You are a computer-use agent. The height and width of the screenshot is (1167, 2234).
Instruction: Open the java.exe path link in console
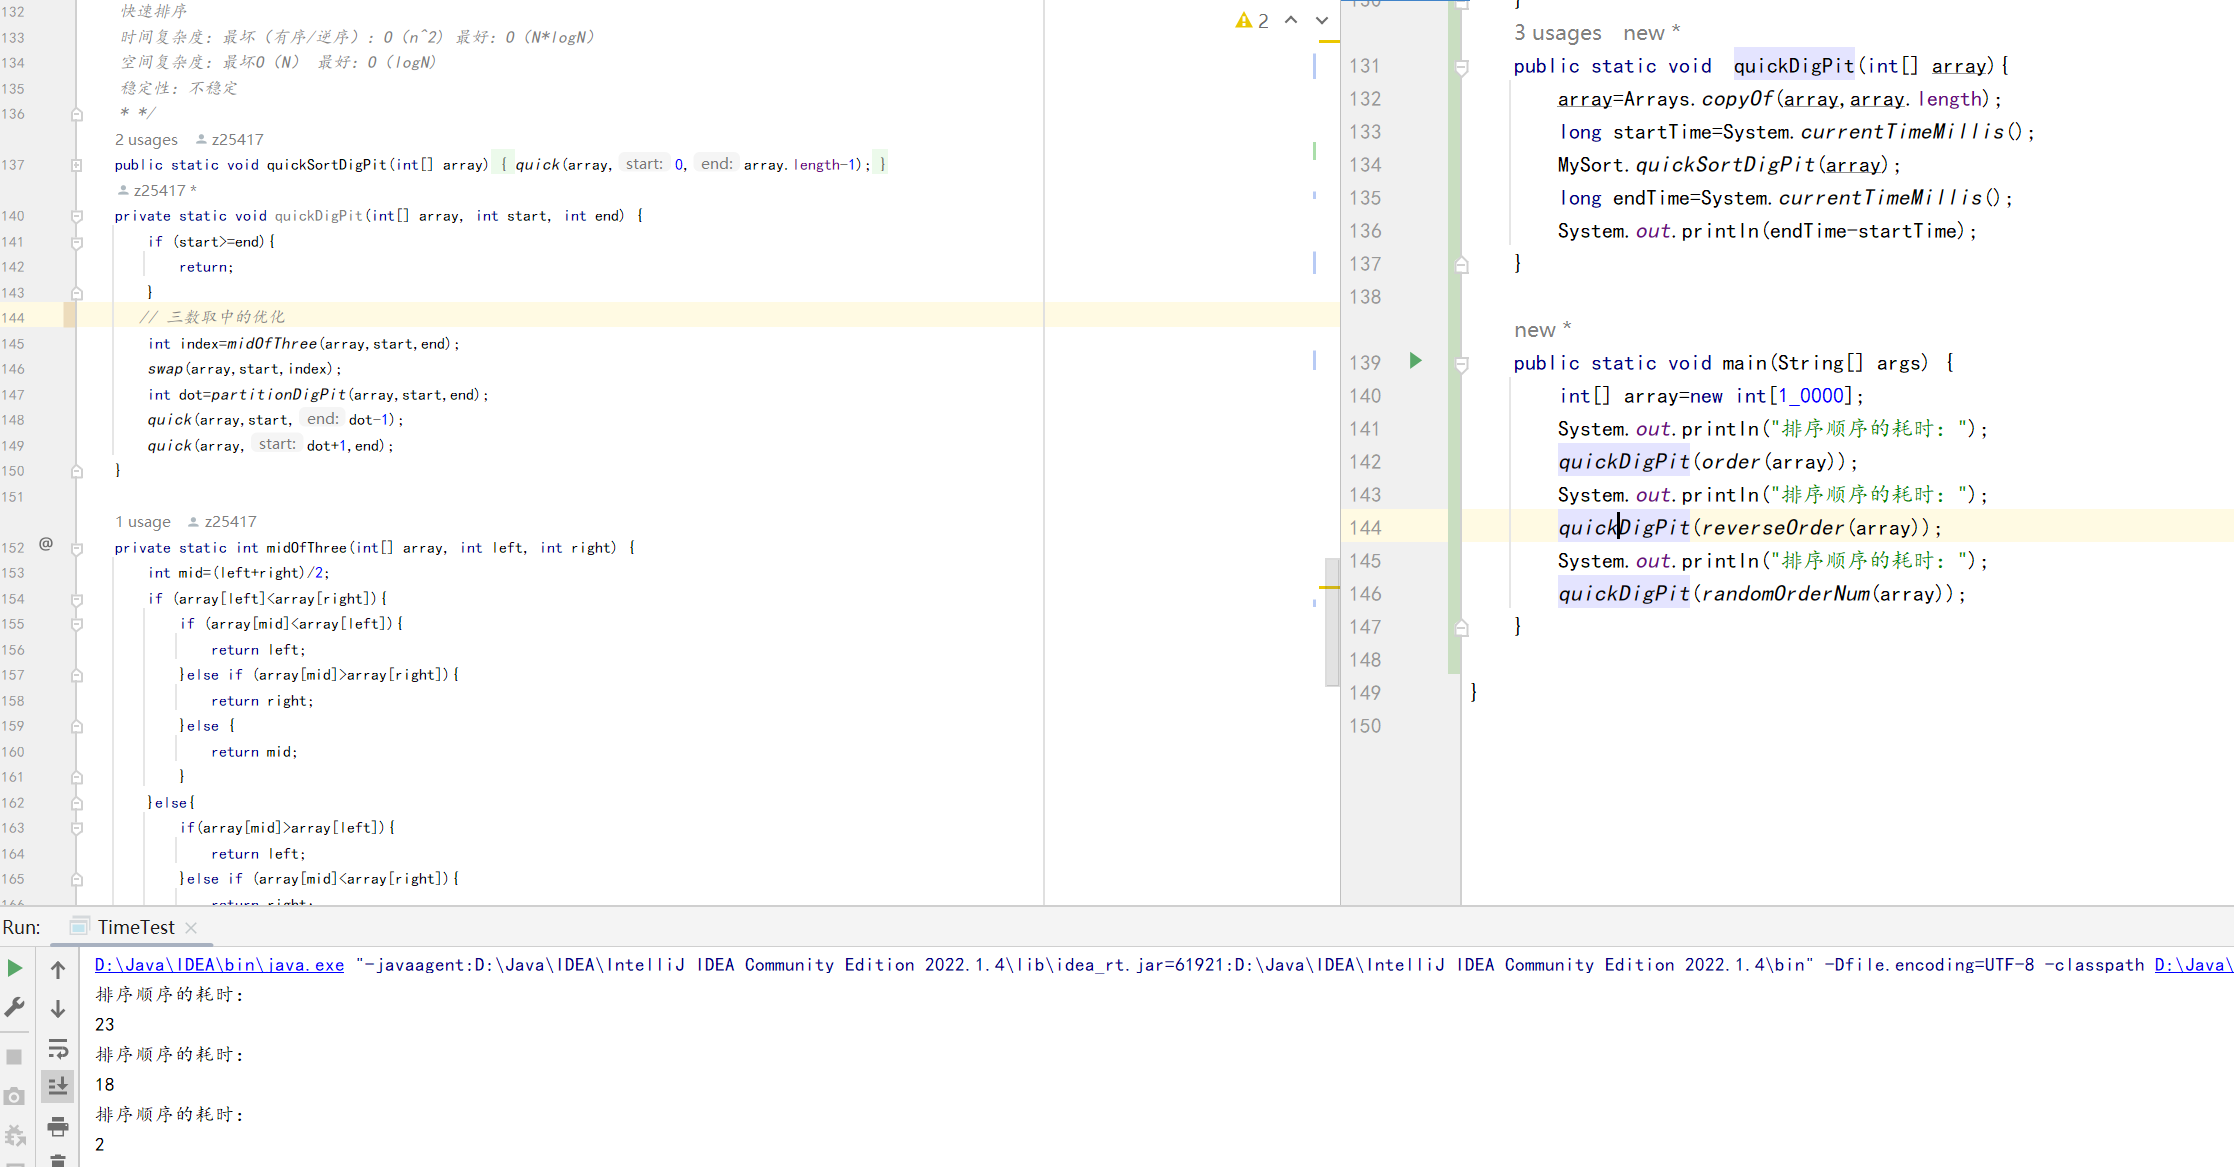(x=219, y=965)
